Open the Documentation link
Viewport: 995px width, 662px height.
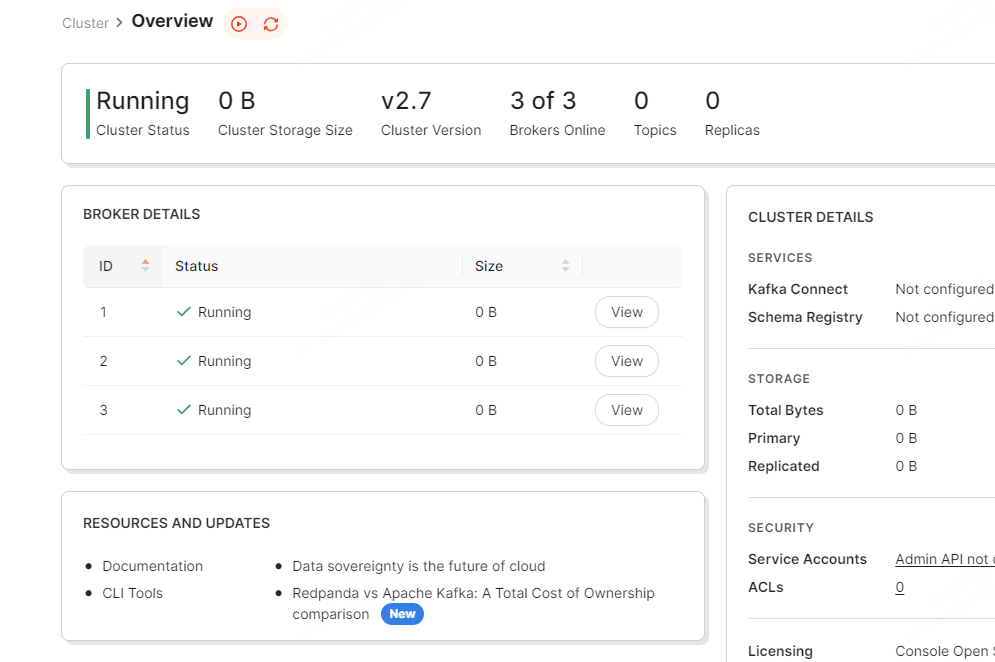click(x=152, y=566)
